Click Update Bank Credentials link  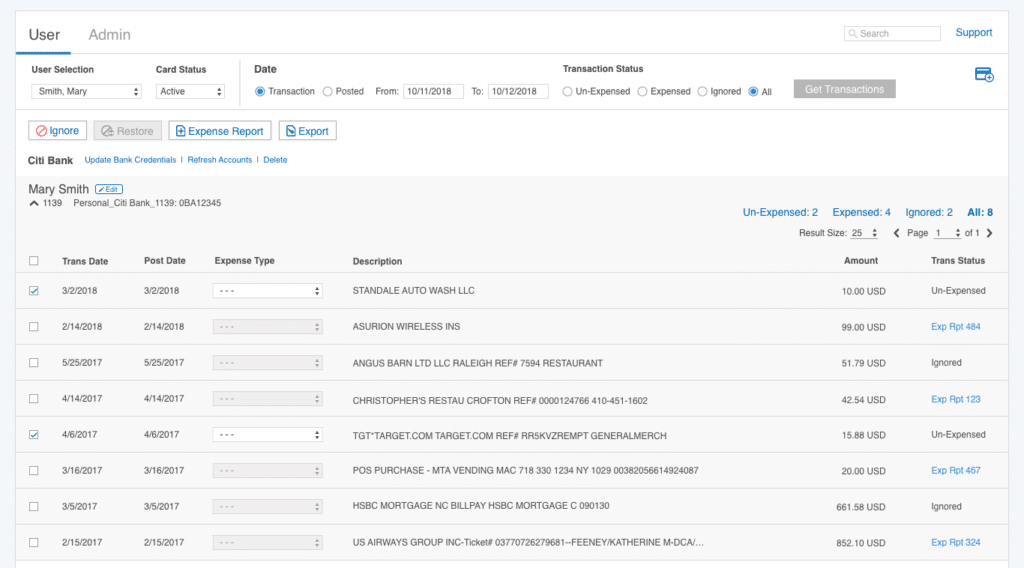point(130,160)
